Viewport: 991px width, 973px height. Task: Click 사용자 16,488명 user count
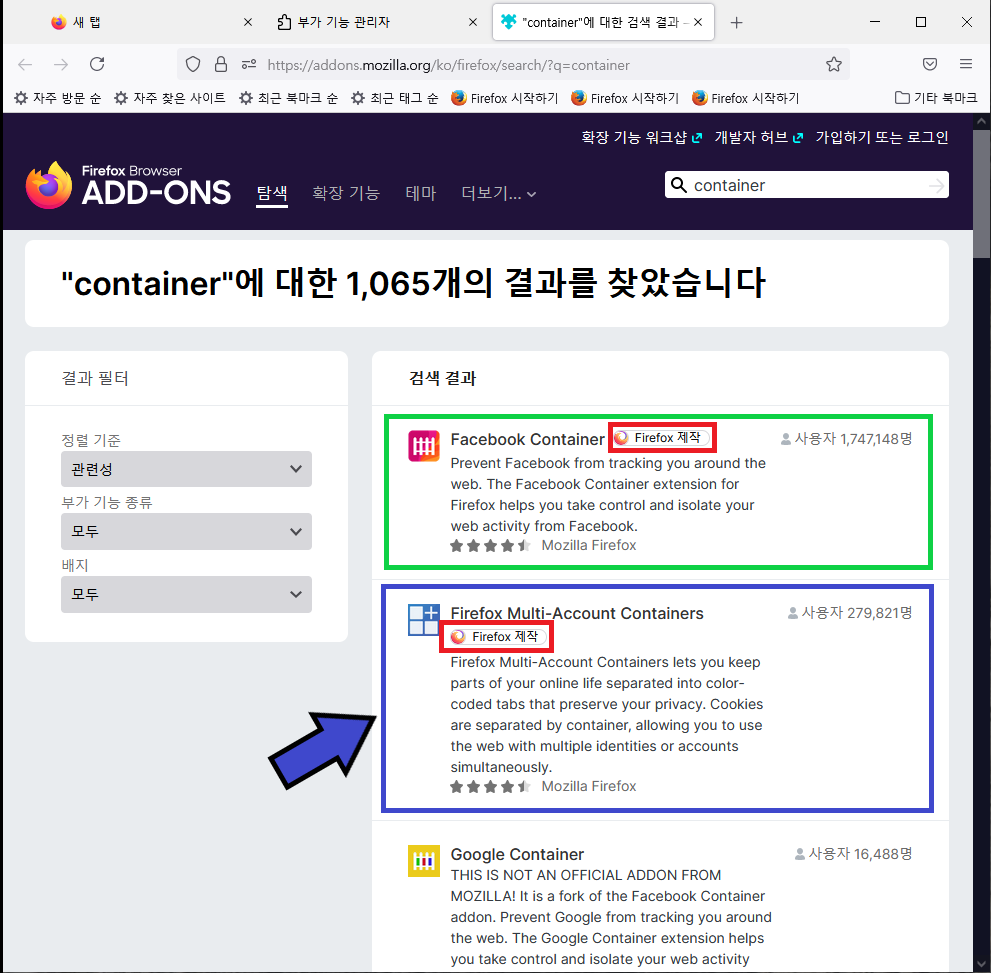(x=853, y=854)
